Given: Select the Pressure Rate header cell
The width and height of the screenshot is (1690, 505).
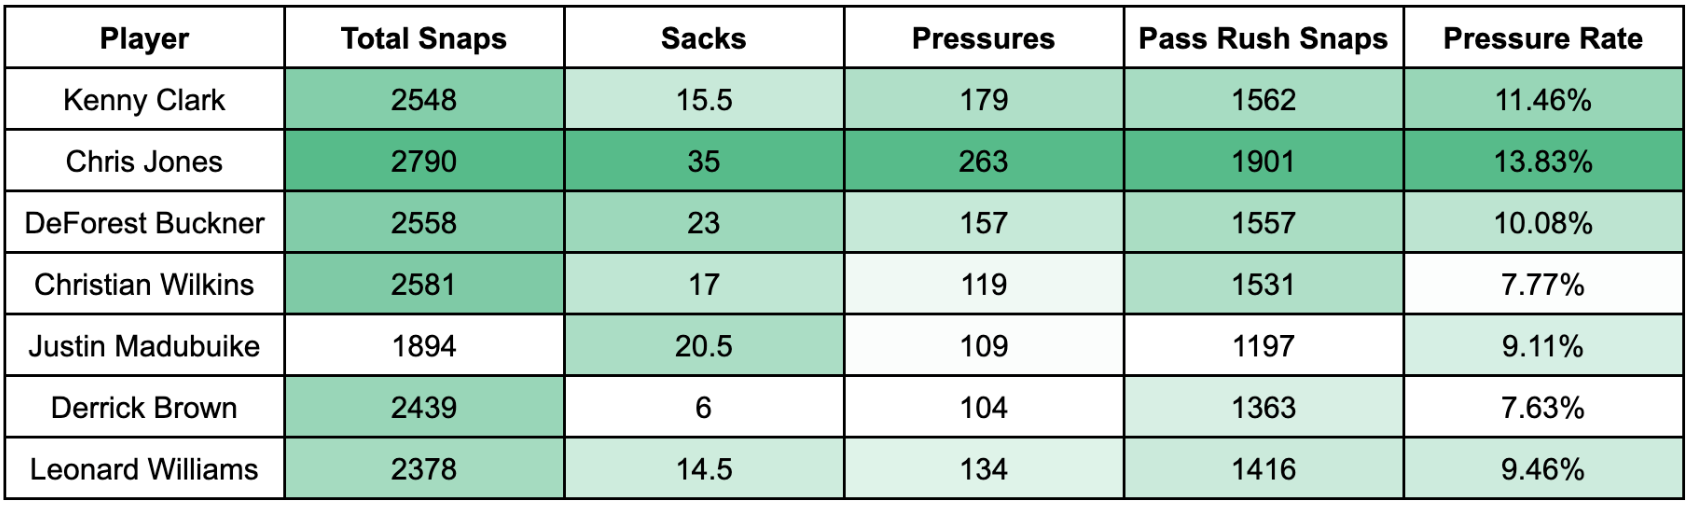Looking at the screenshot, I should pos(1543,39).
